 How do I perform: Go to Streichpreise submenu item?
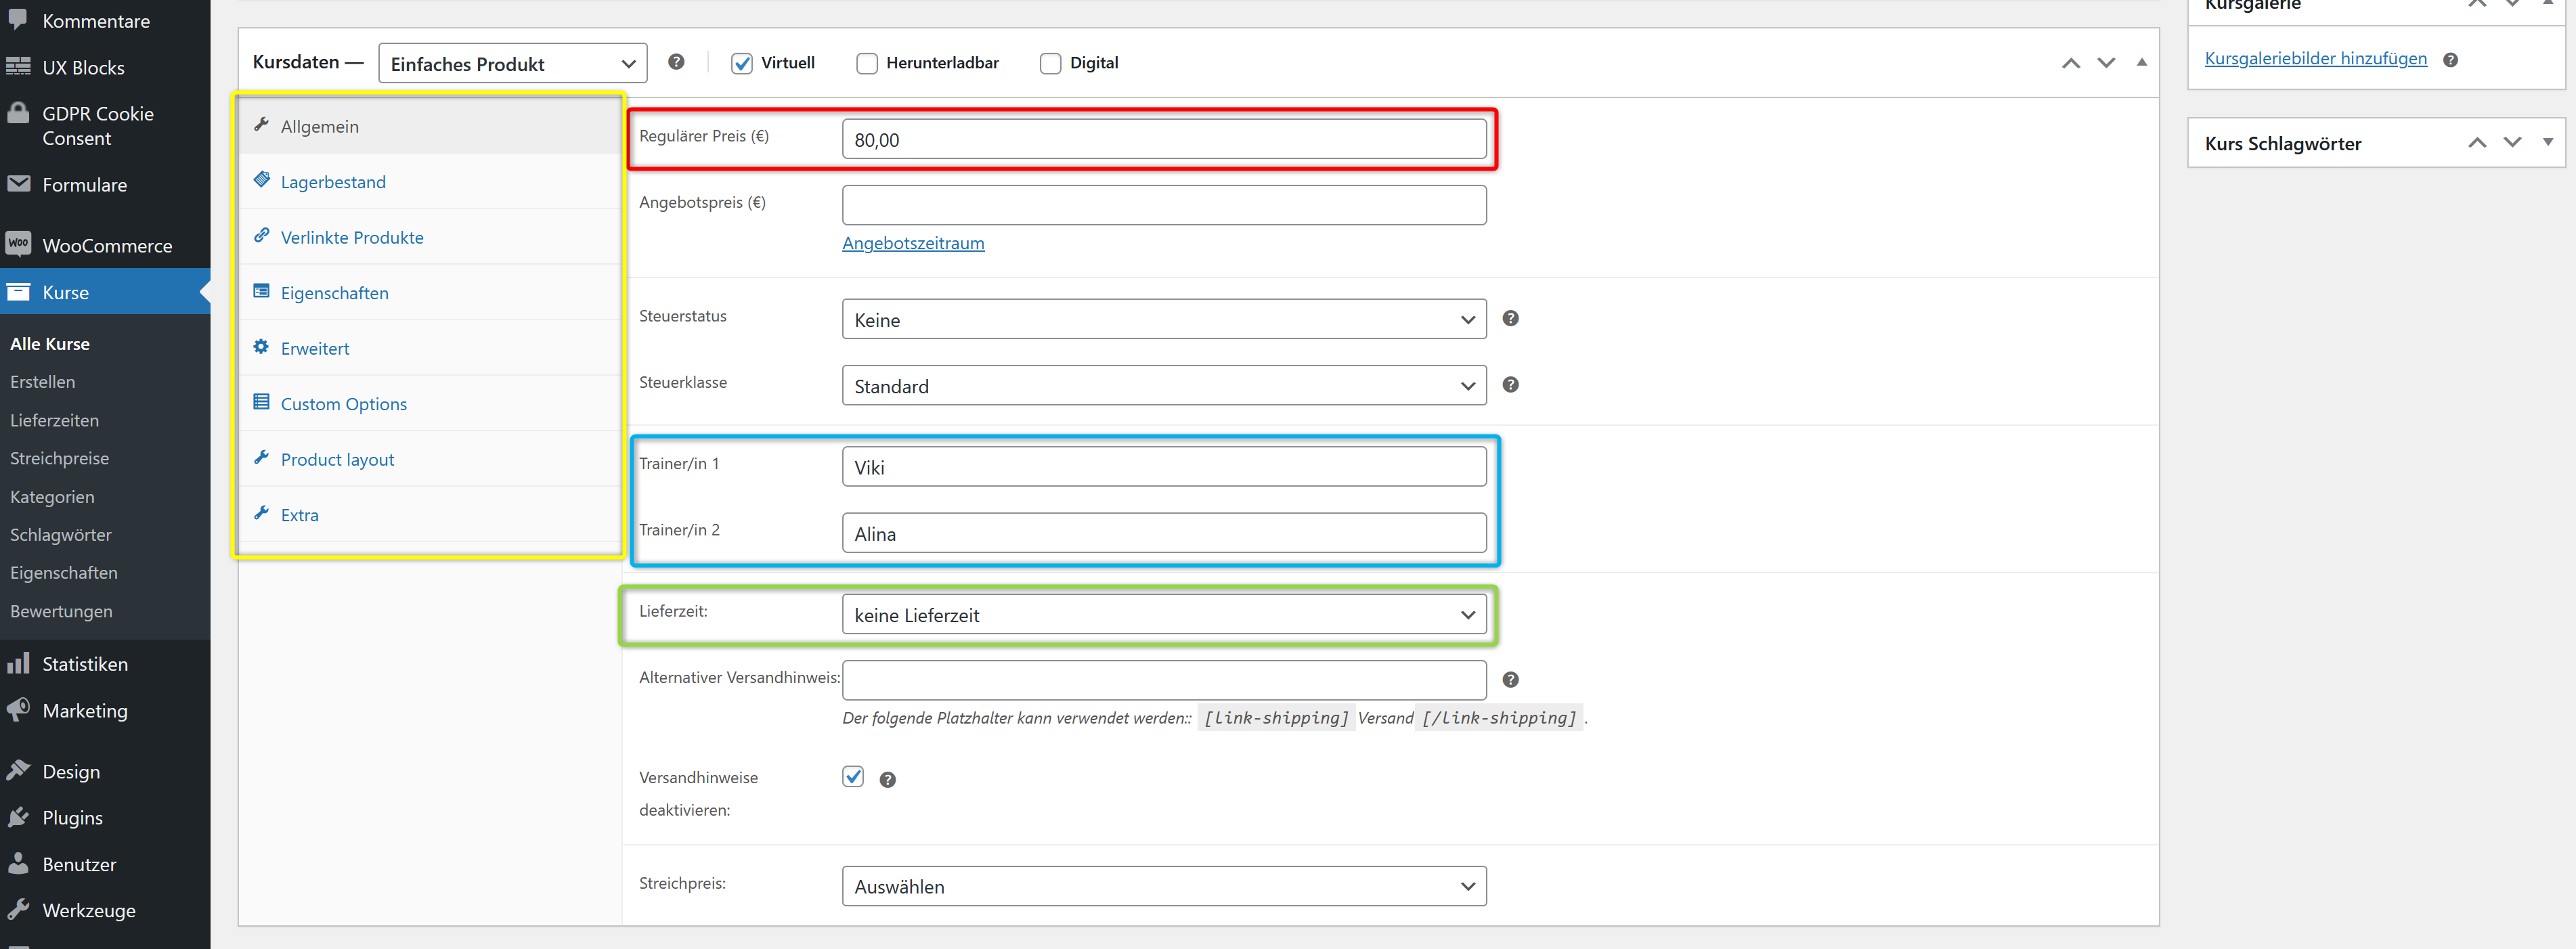point(60,458)
